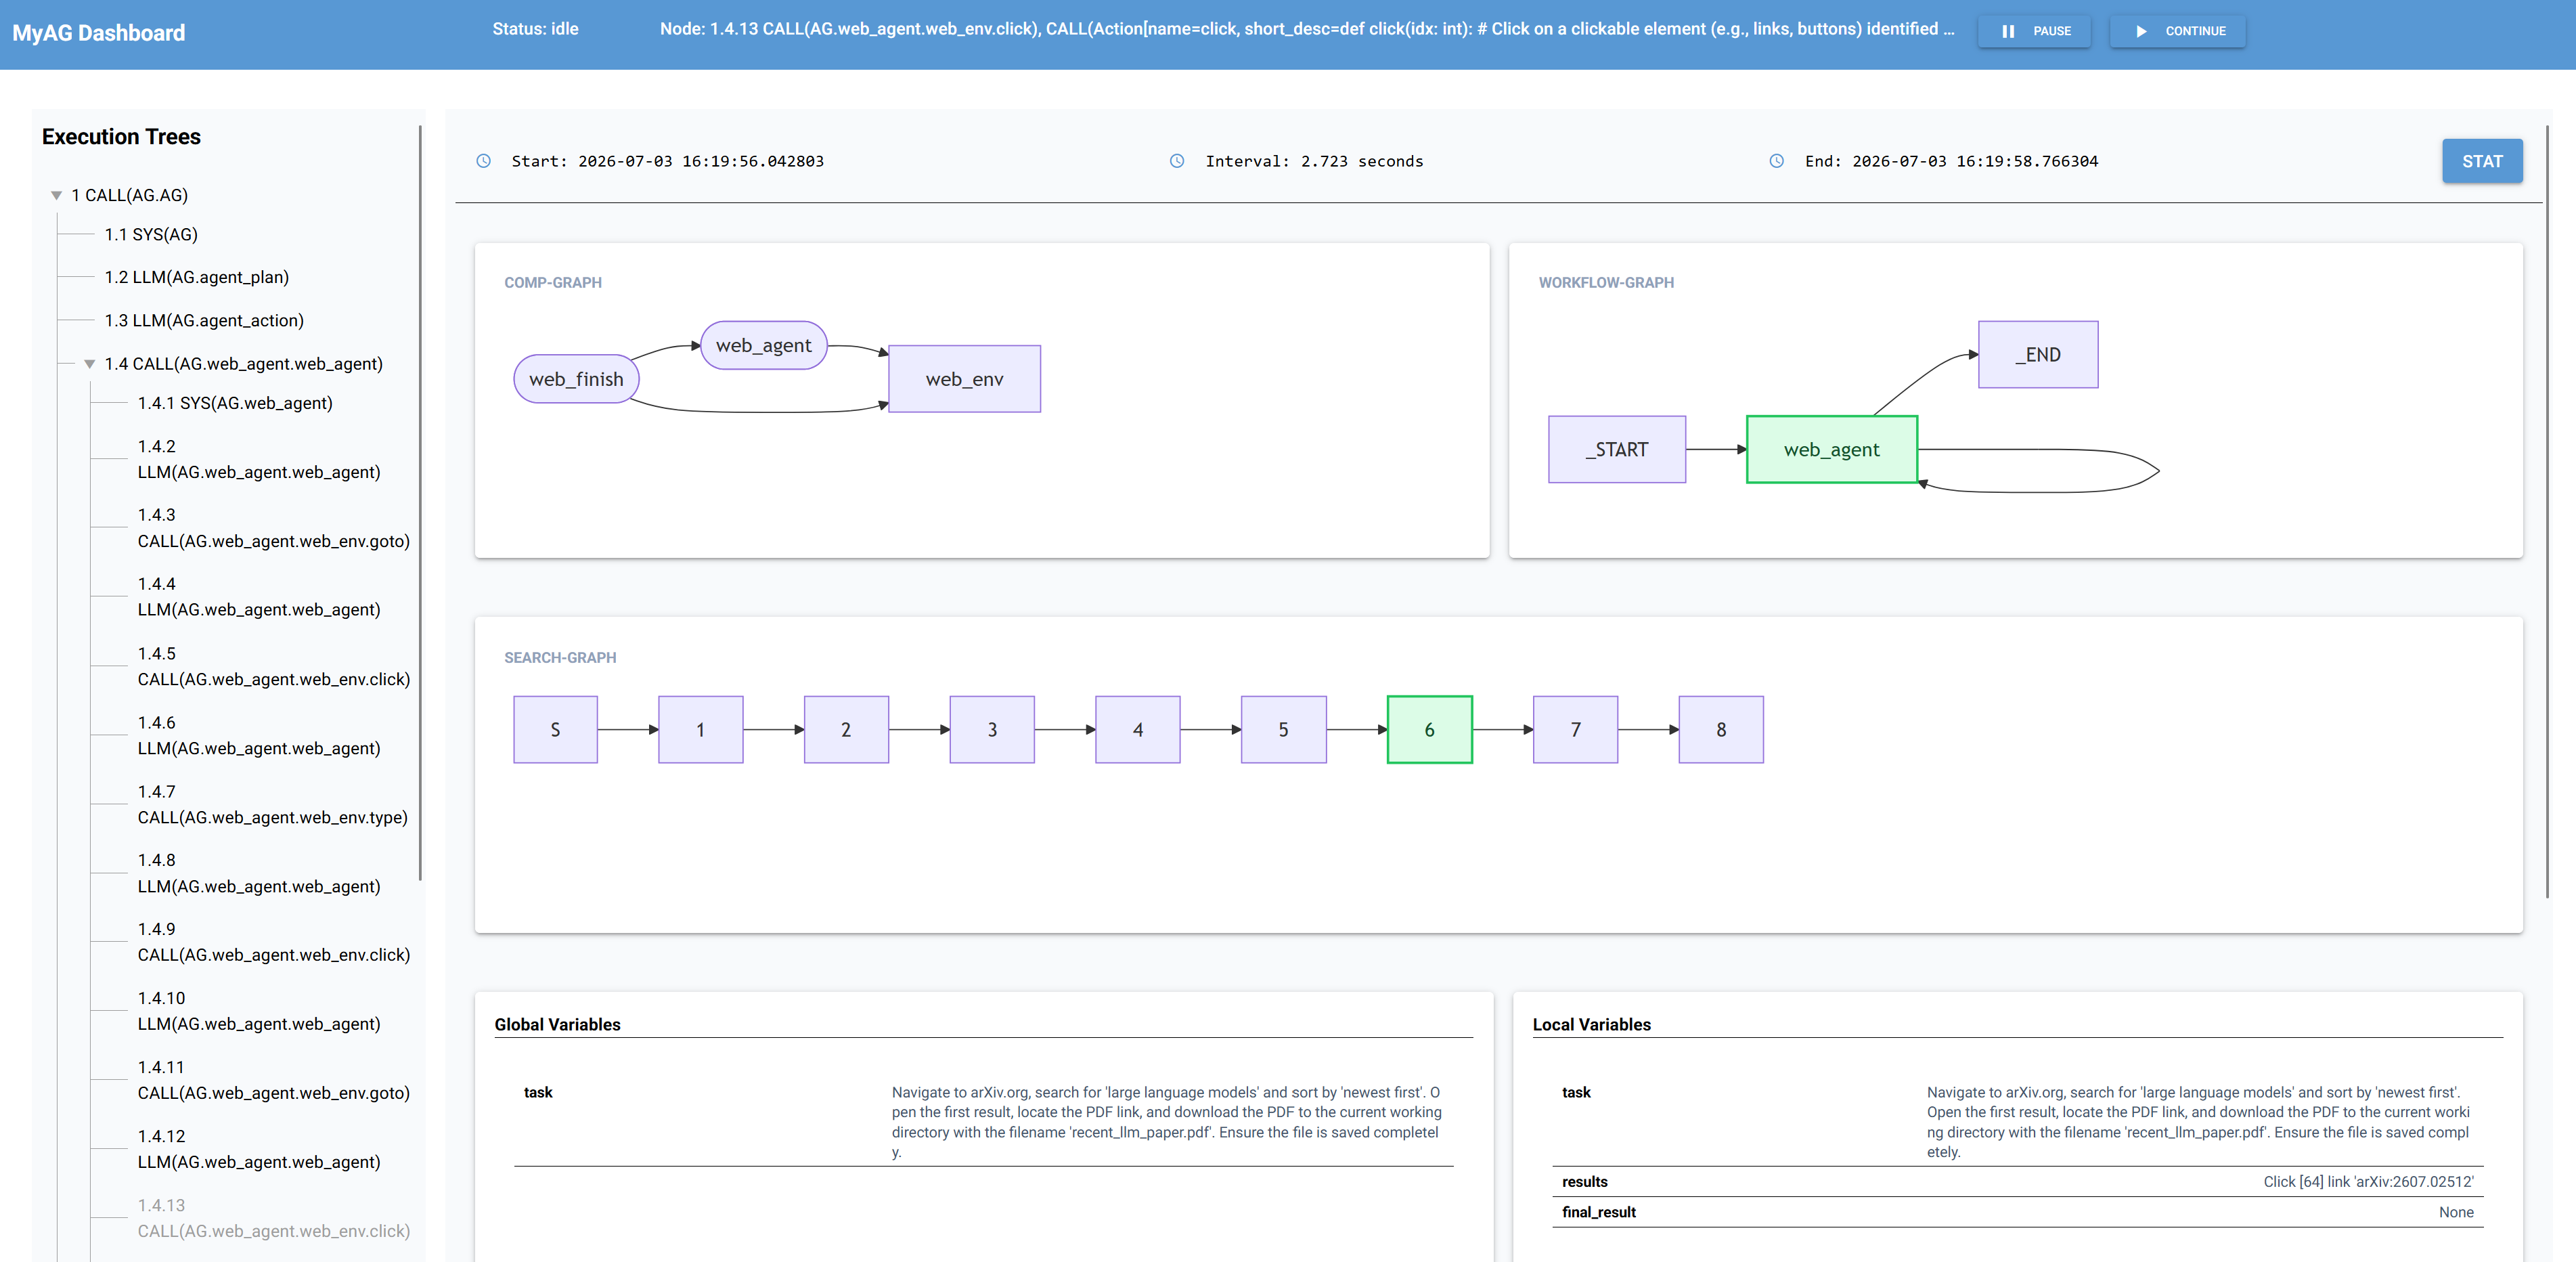Viewport: 2576px width, 1262px height.
Task: Select search-graph node 5
Action: [x=1284, y=730]
